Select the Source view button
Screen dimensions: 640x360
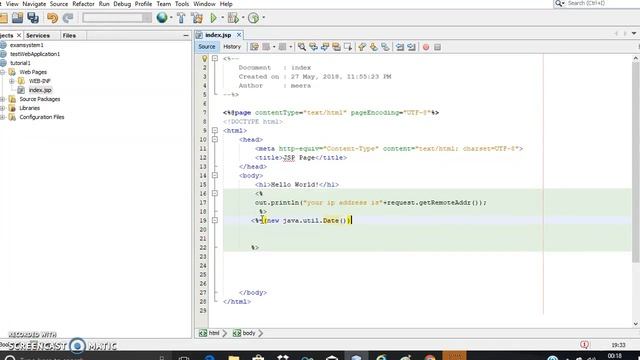[207, 47]
